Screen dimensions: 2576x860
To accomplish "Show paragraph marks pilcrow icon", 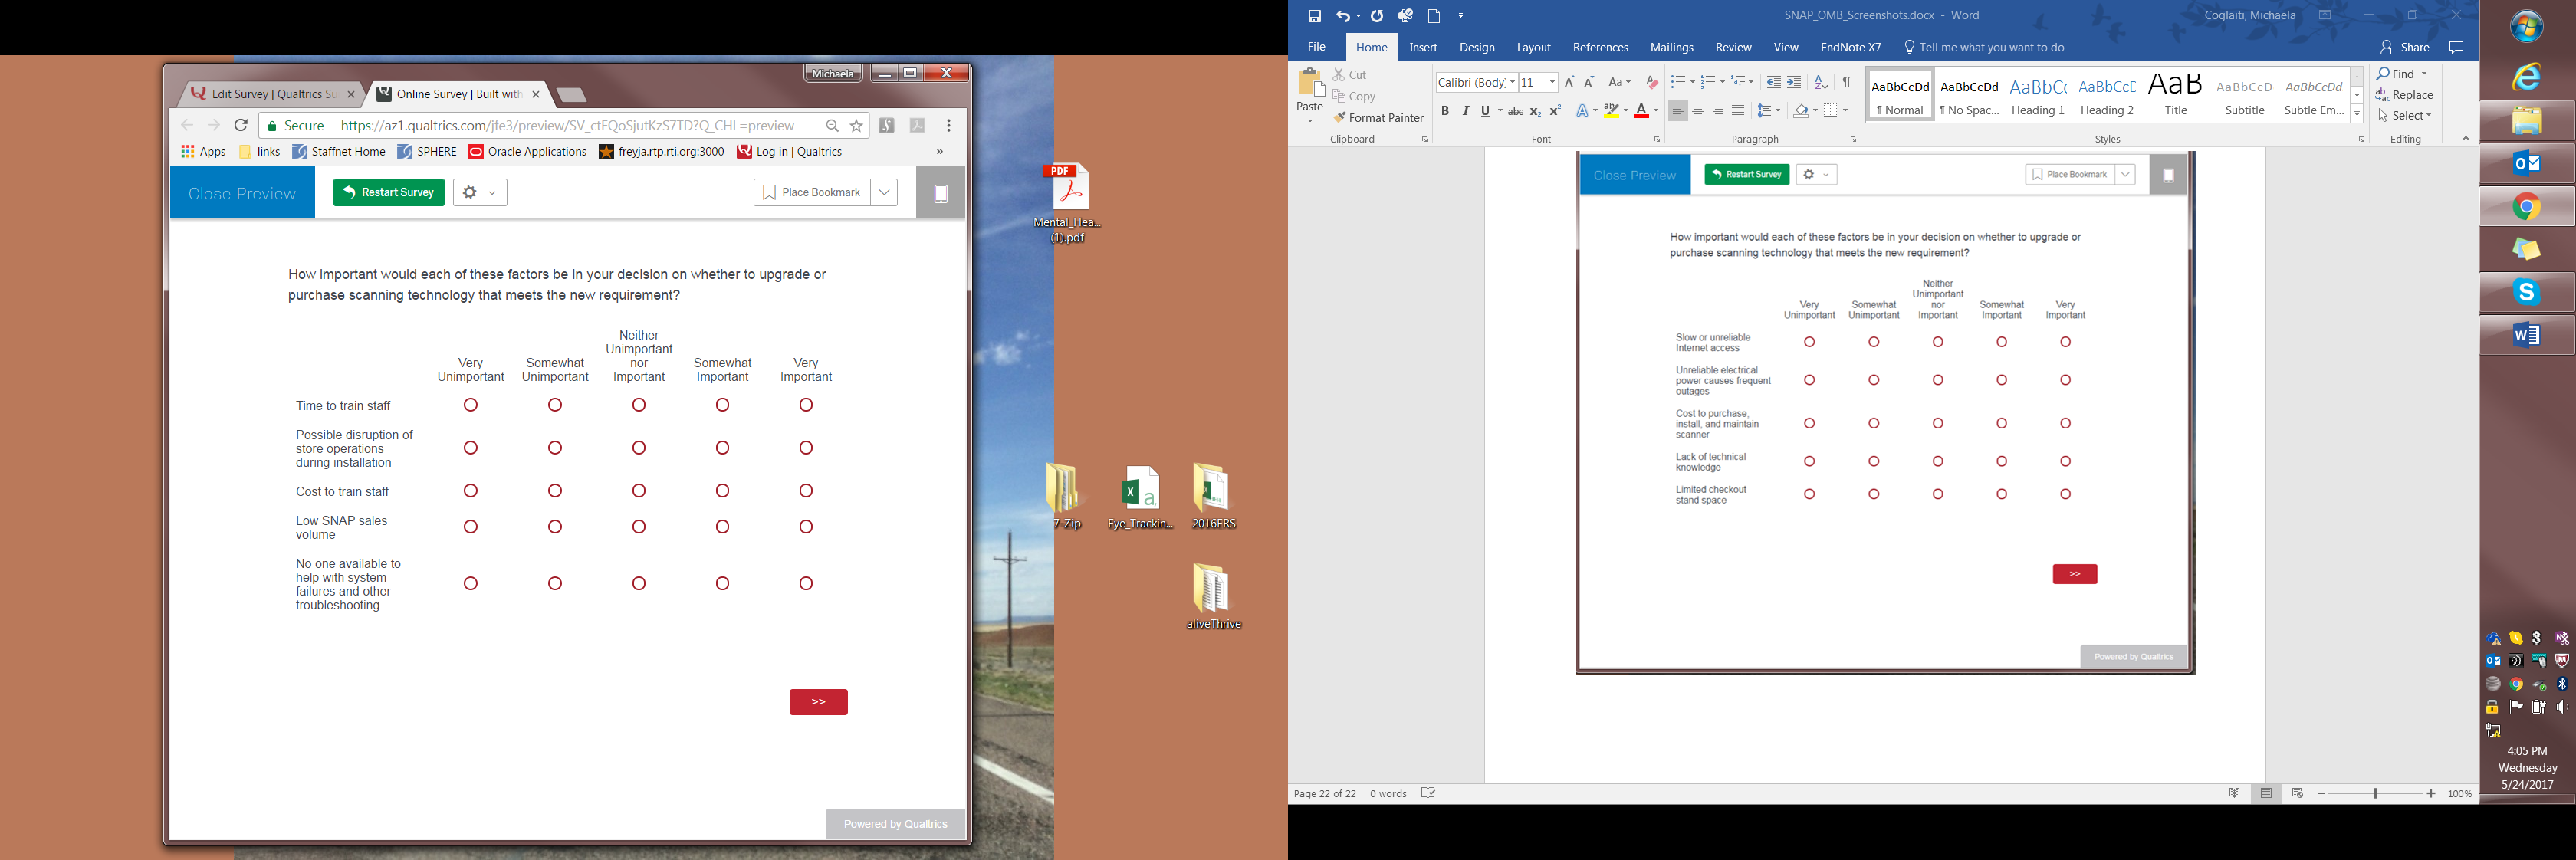I will pyautogui.click(x=1846, y=82).
